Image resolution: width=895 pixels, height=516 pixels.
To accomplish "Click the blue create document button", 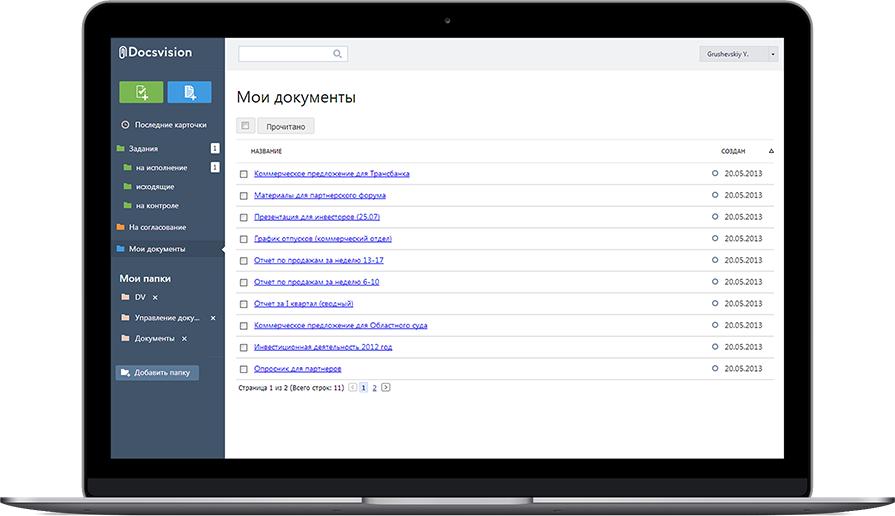I will [190, 92].
